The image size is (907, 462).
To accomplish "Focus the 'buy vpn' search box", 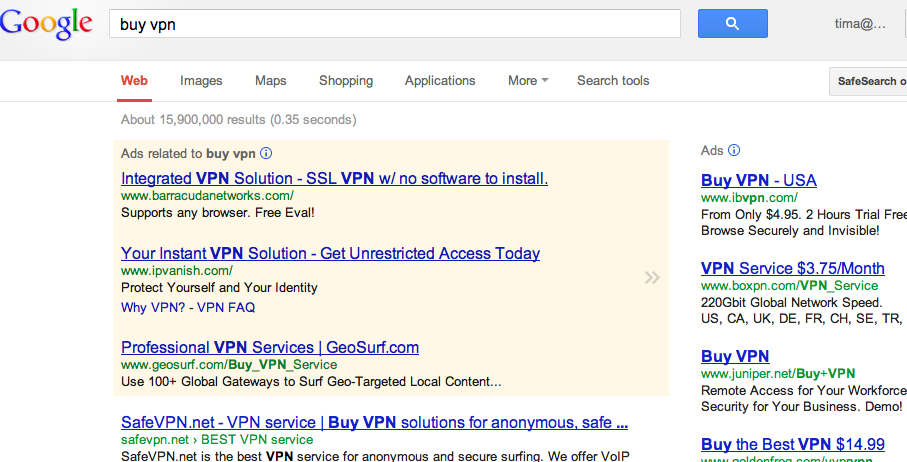I will click(x=394, y=24).
